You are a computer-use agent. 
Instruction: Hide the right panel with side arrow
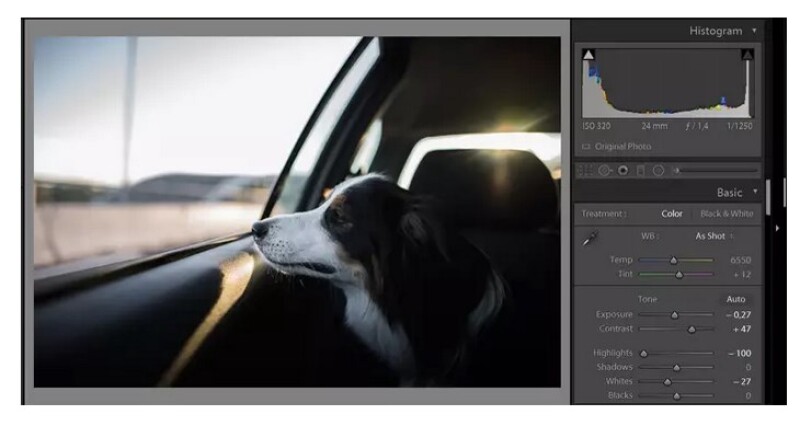point(779,228)
